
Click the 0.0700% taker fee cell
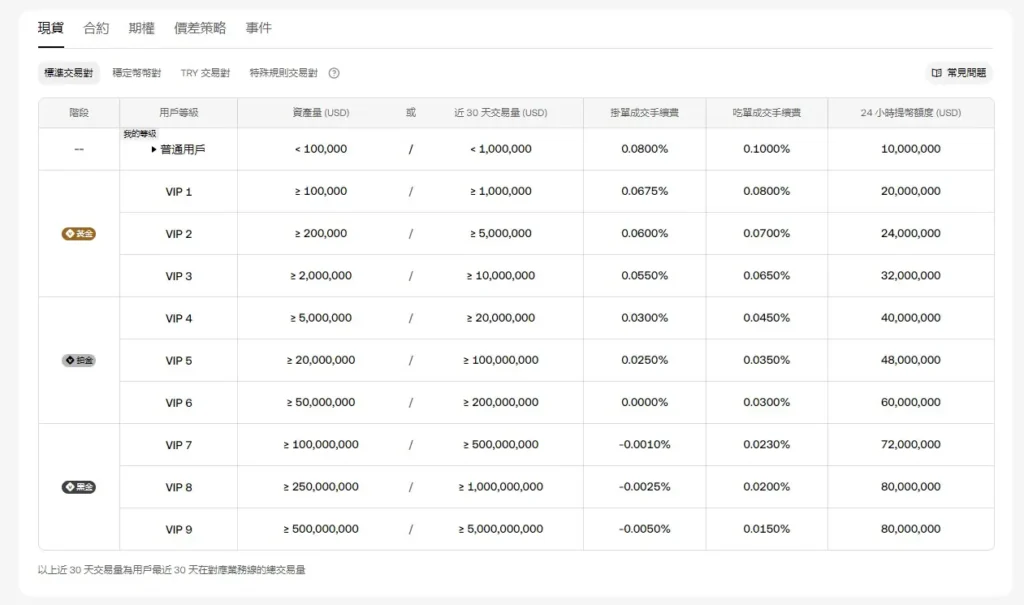click(767, 233)
